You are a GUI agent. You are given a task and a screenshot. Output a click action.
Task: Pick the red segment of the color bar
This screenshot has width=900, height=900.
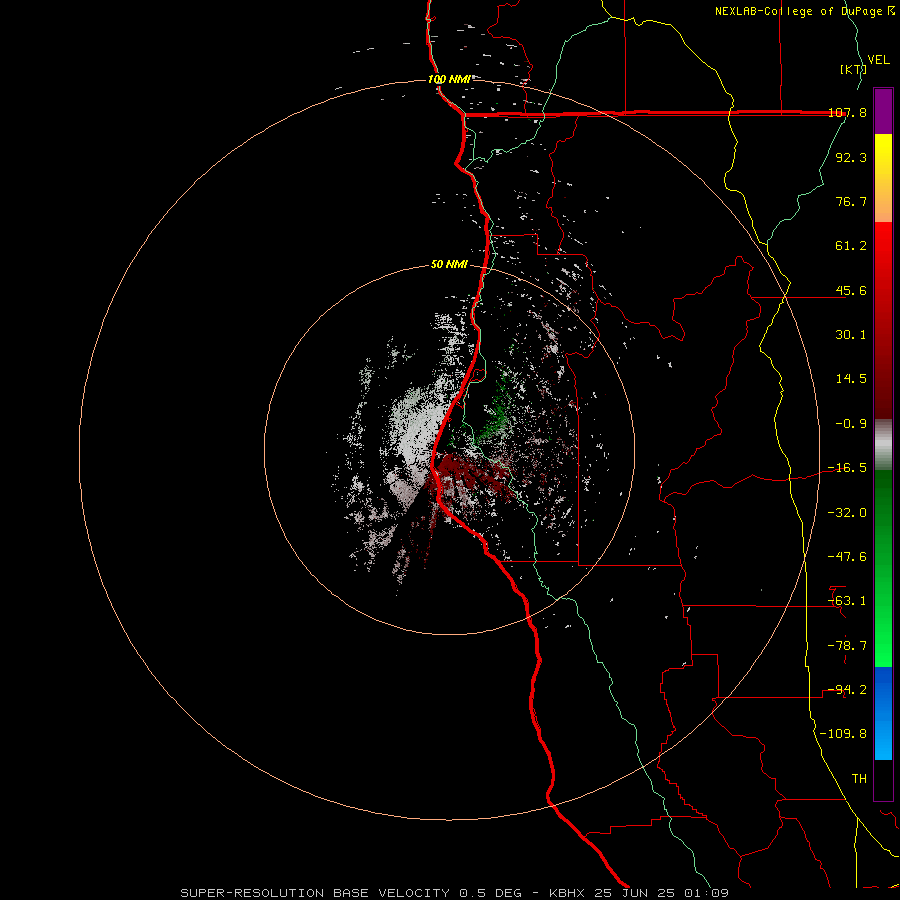[x=883, y=320]
